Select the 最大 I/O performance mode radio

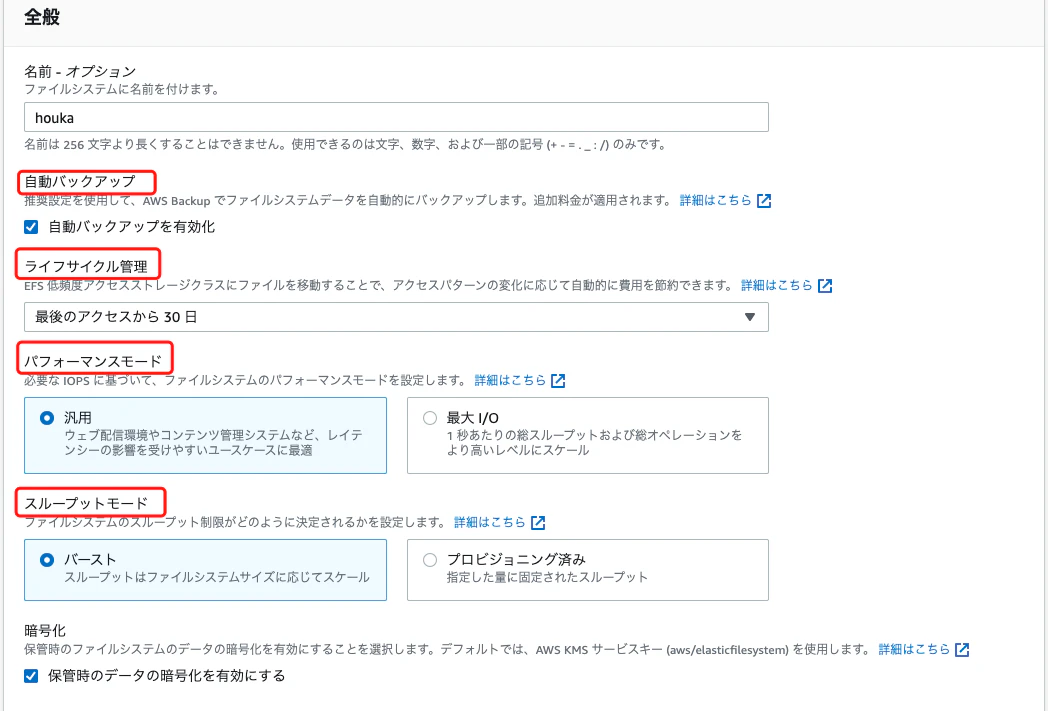coord(430,418)
